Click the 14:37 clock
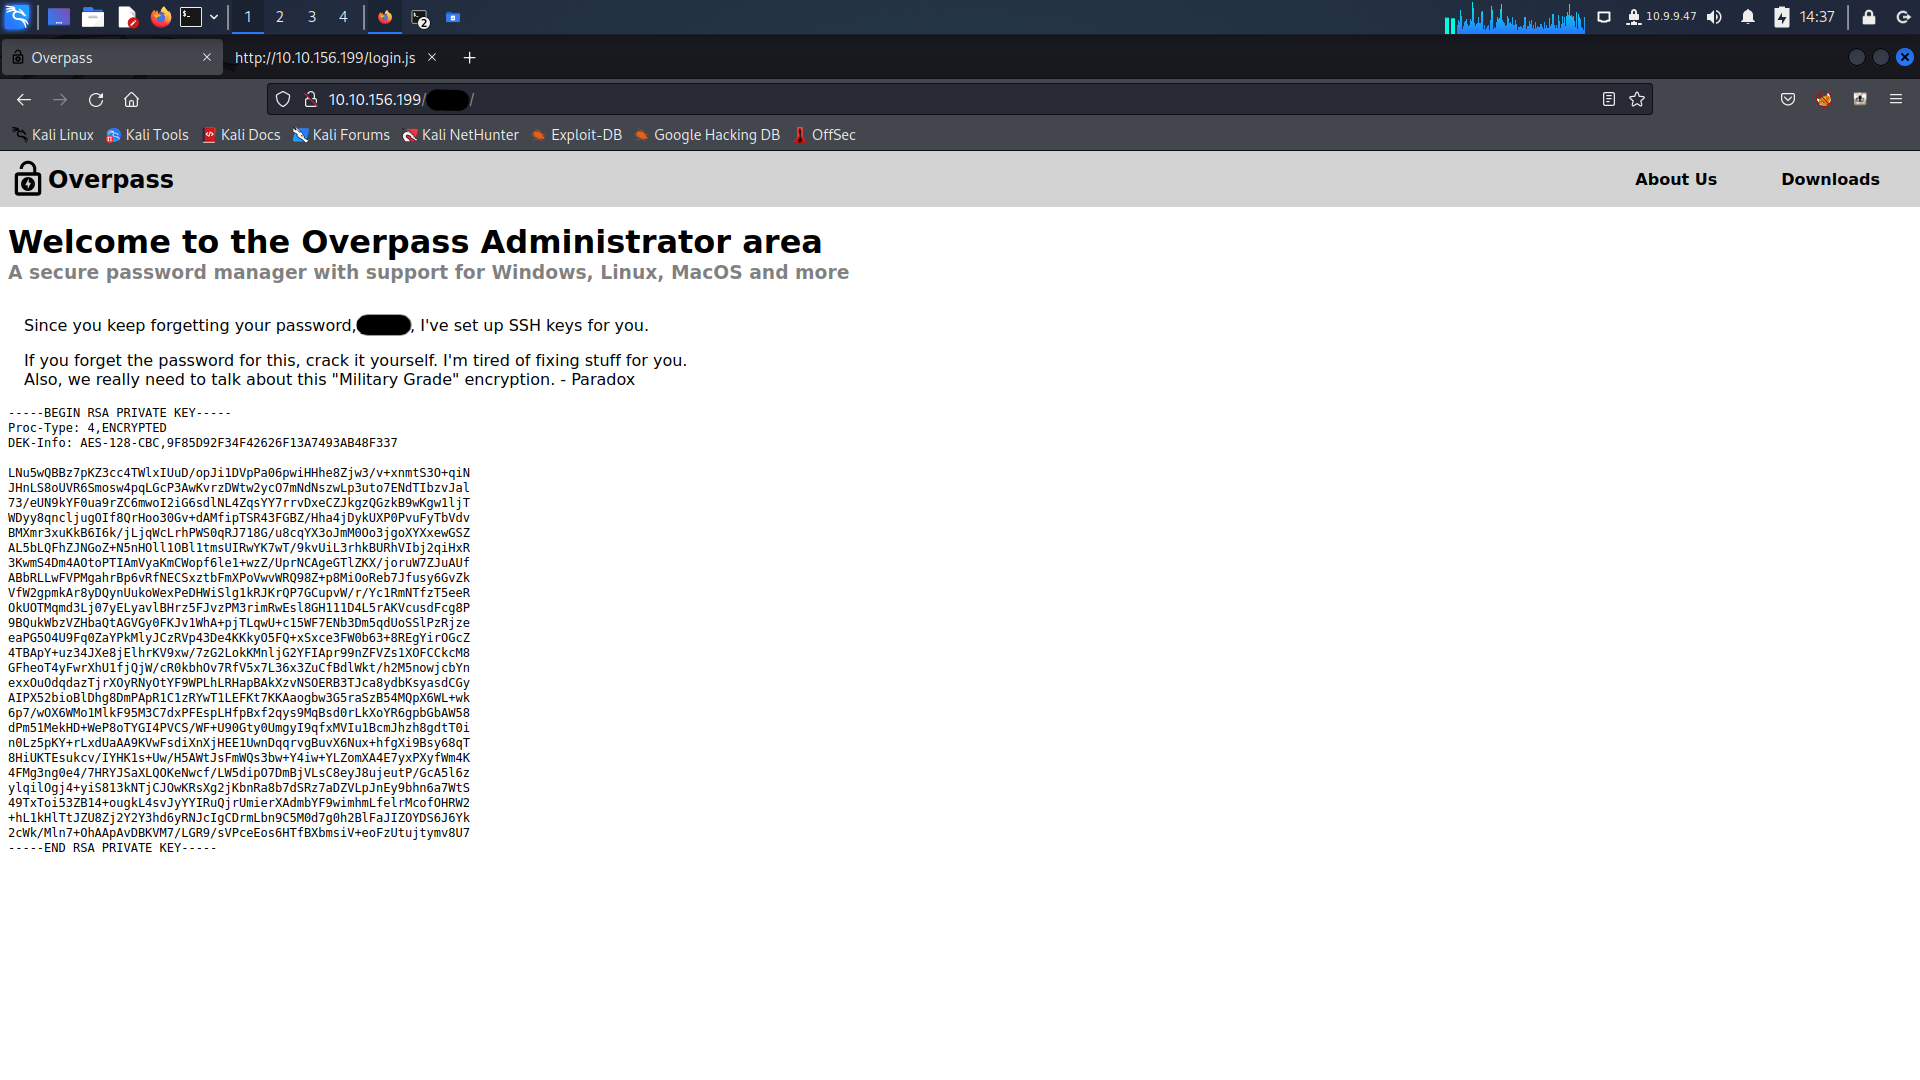The height and width of the screenshot is (1080, 1920). tap(1817, 17)
